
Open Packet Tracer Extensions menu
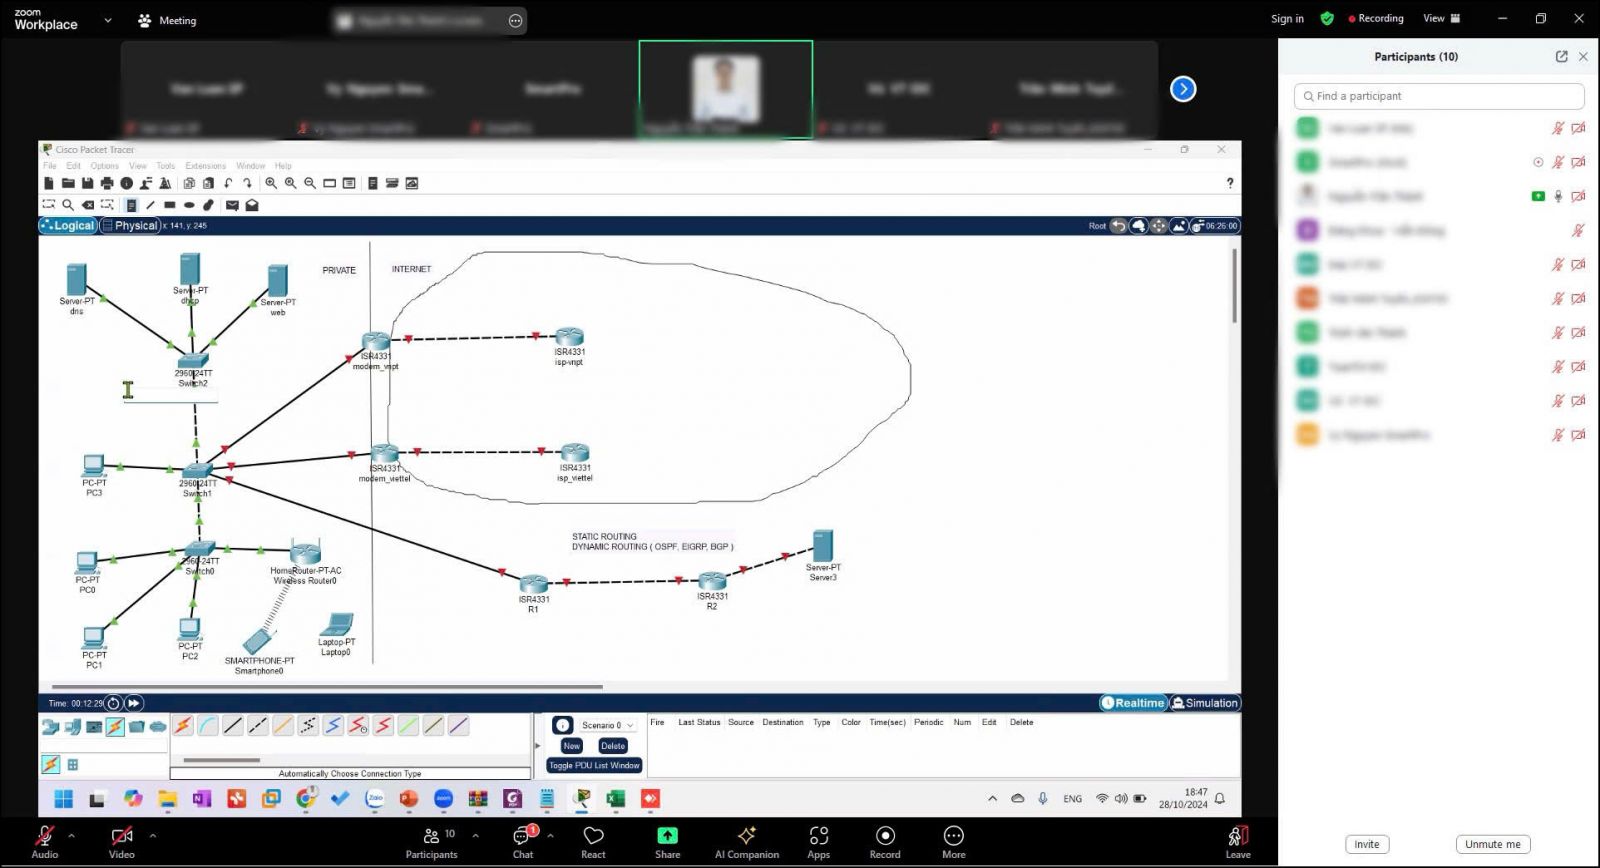coord(205,166)
